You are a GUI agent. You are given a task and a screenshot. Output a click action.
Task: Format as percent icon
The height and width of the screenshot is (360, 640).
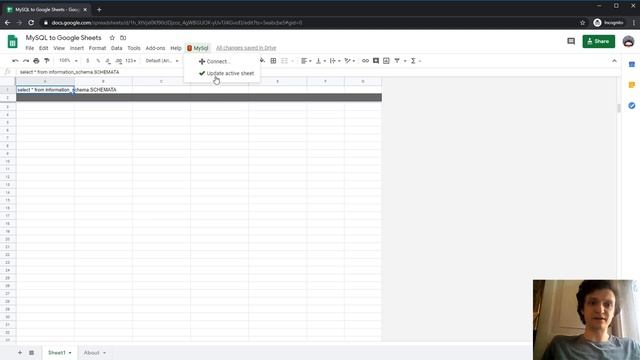coord(98,61)
